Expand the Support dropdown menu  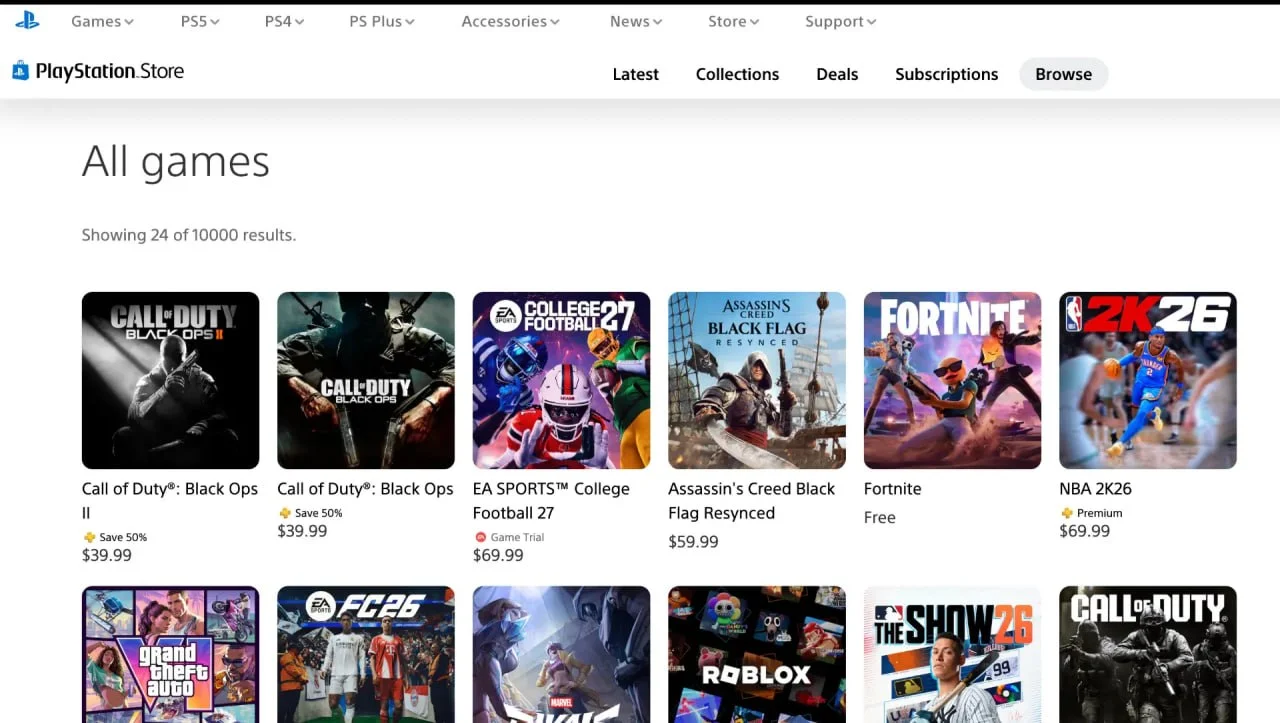841,21
